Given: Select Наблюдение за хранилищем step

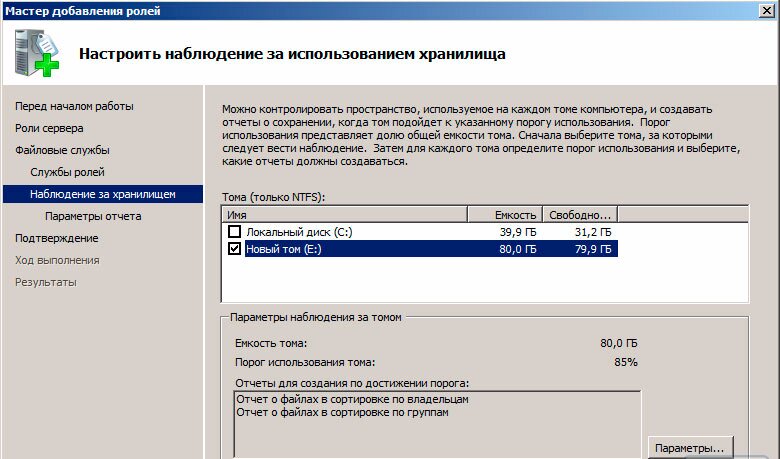Looking at the screenshot, I should tap(102, 194).
